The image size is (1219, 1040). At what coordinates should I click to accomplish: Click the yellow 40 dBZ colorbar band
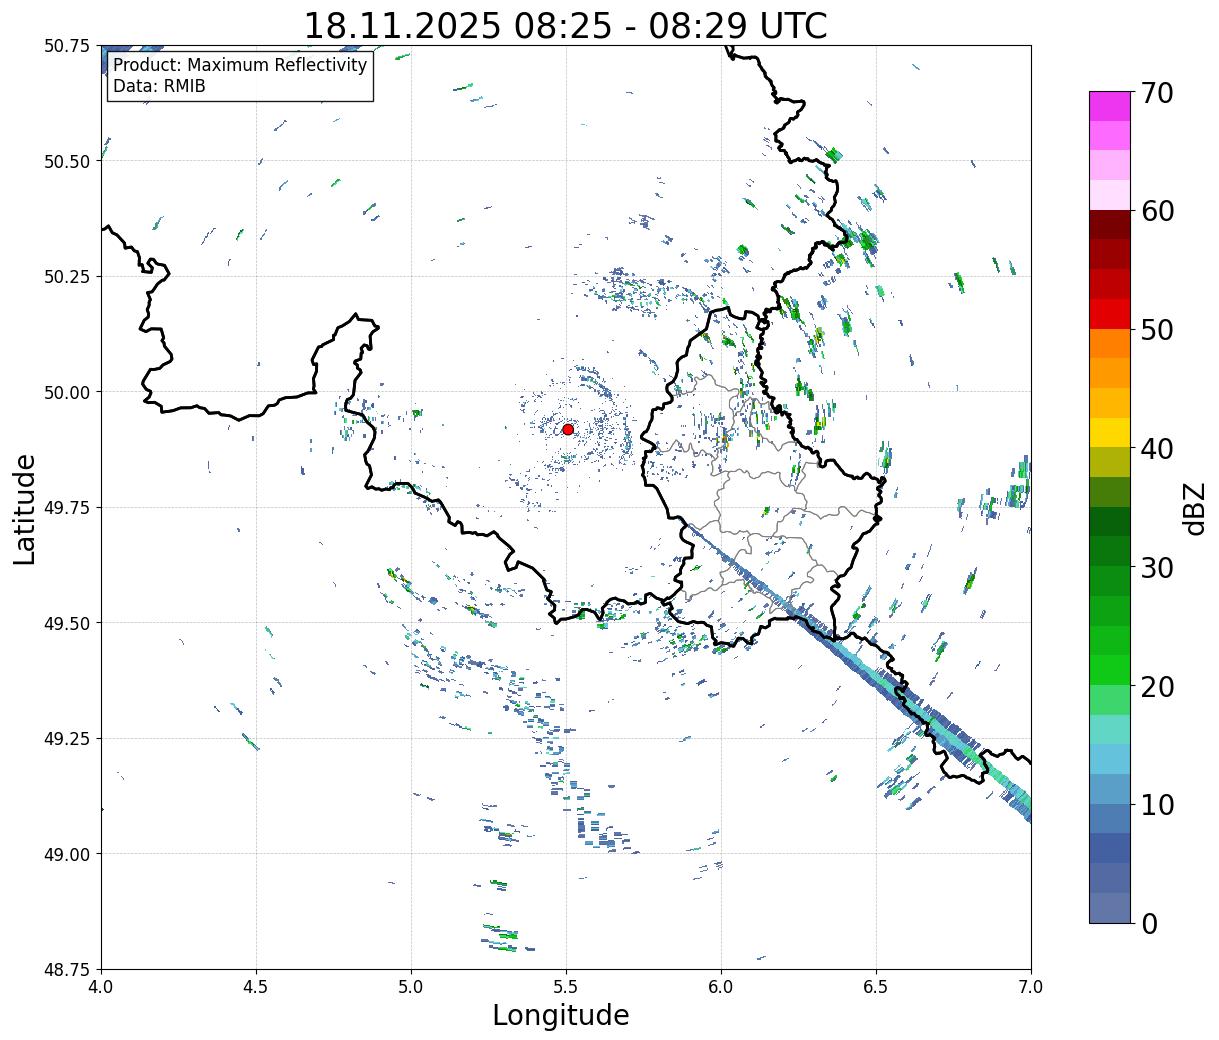(x=1110, y=432)
